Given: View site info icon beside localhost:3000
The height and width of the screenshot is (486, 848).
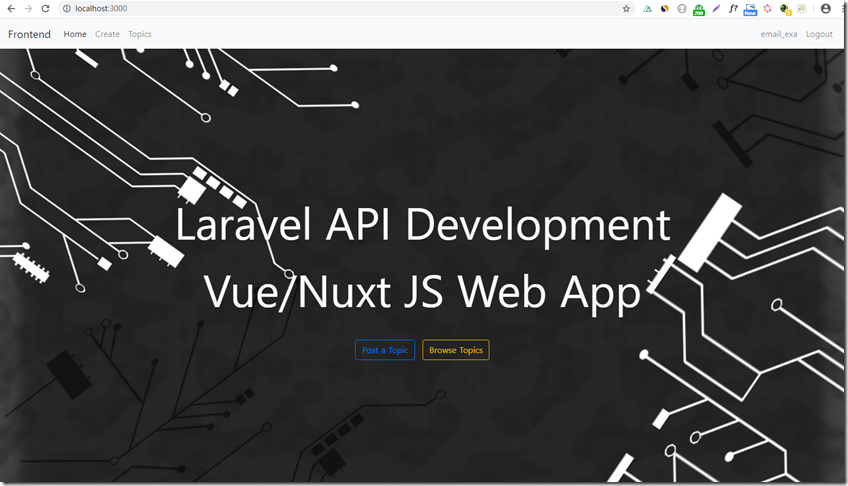Looking at the screenshot, I should 67,9.
